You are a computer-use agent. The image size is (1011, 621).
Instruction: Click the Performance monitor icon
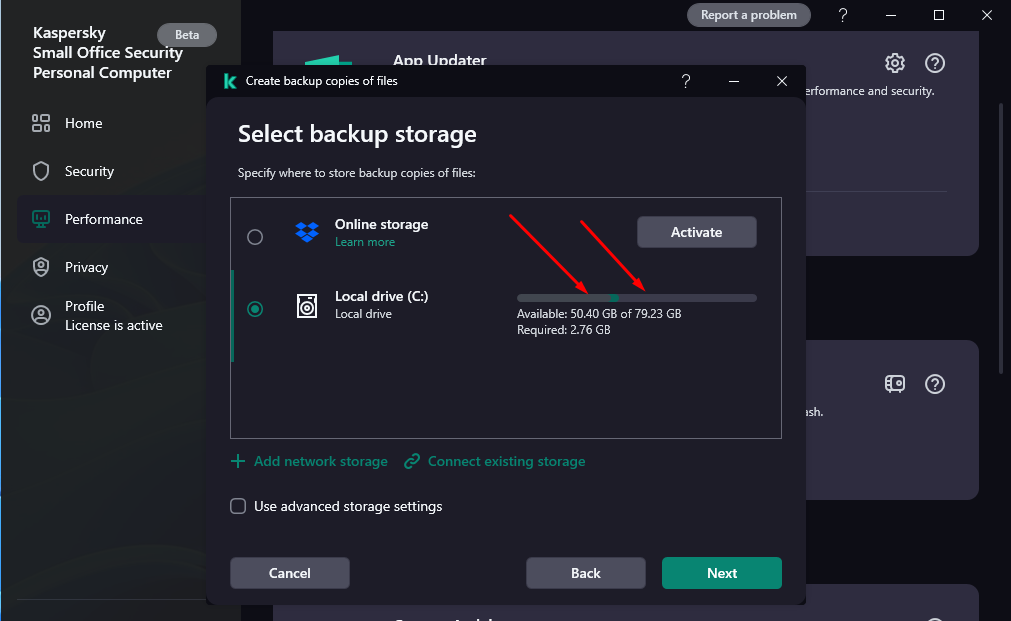41,219
